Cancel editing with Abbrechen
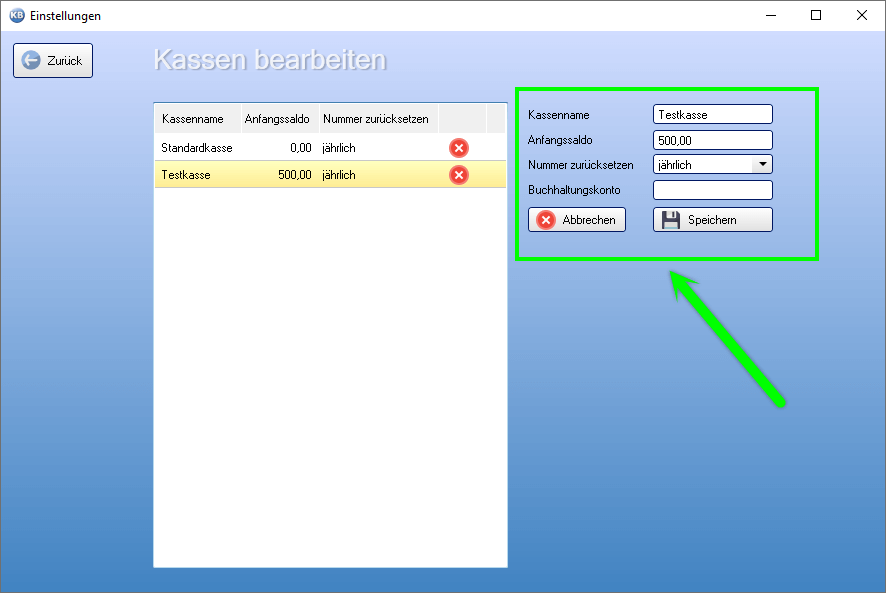Screen dimensions: 886x593 click(577, 220)
